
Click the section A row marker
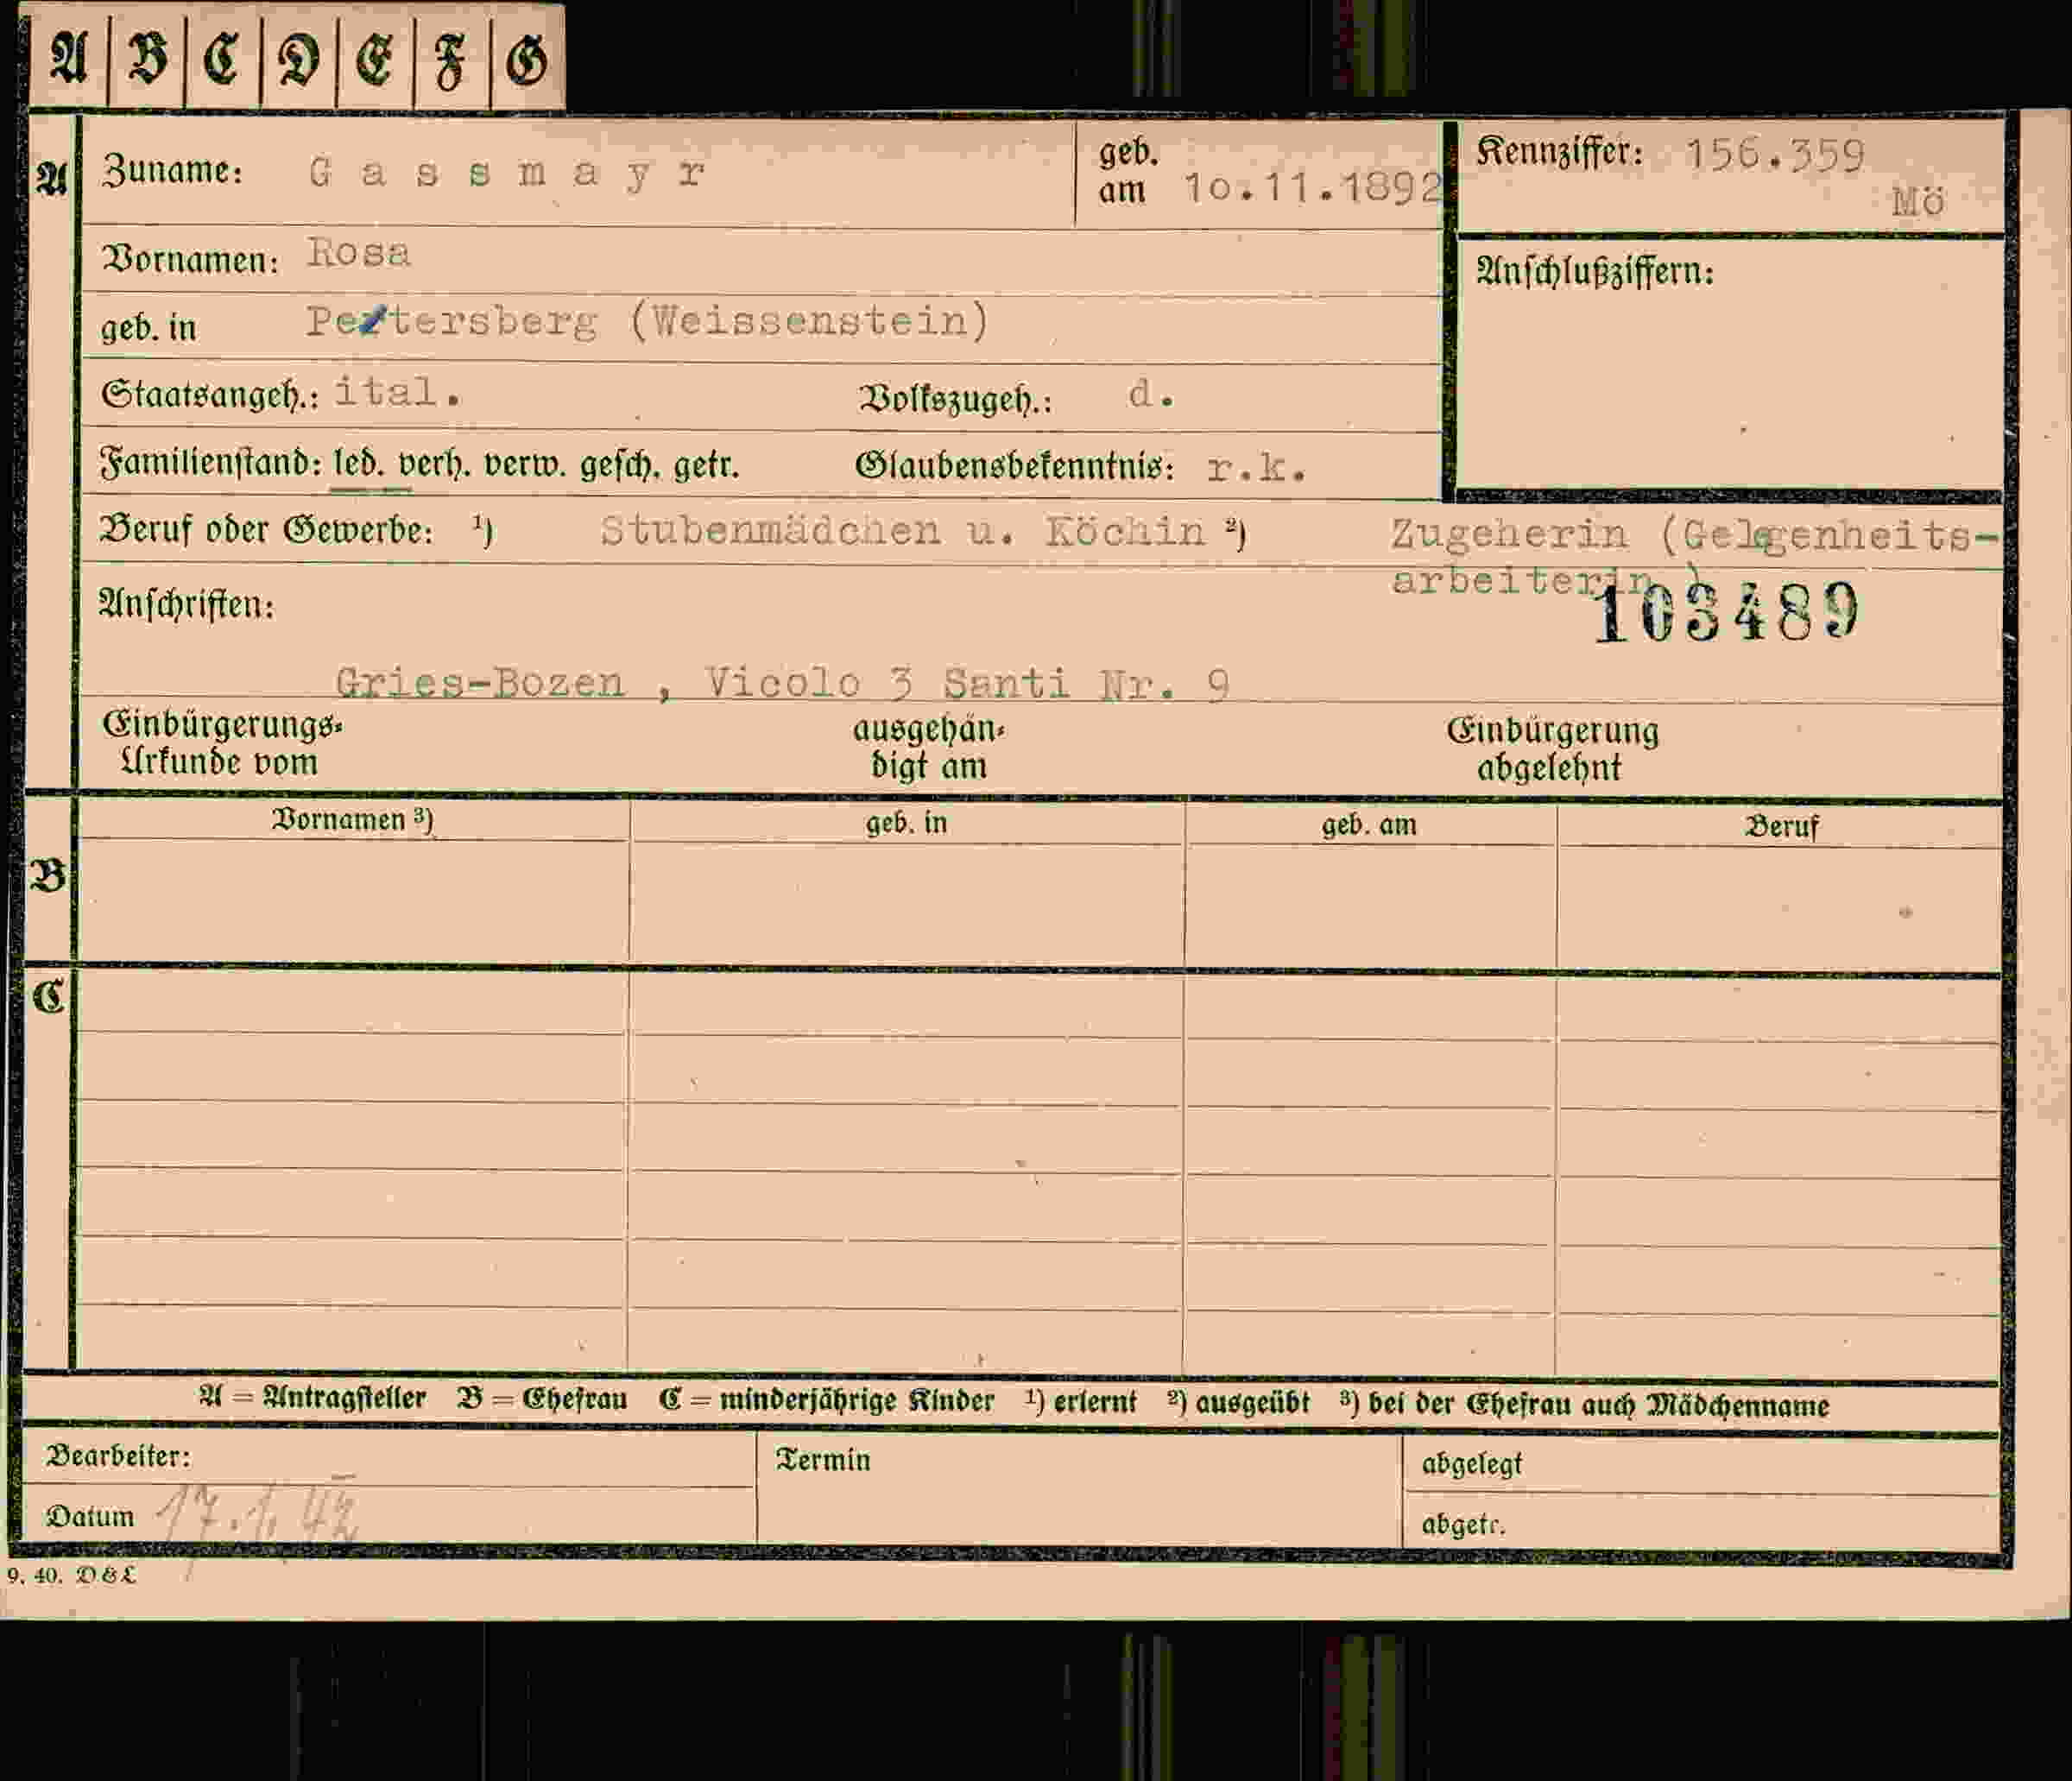[x=51, y=178]
